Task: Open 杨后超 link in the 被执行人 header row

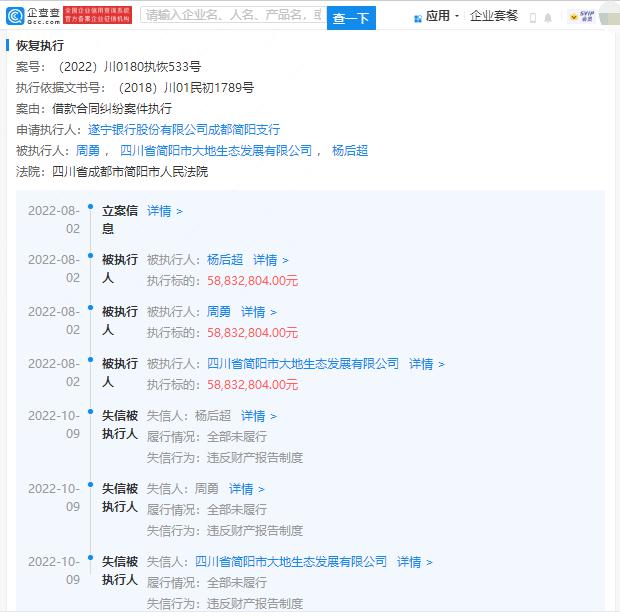Action: [x=349, y=151]
